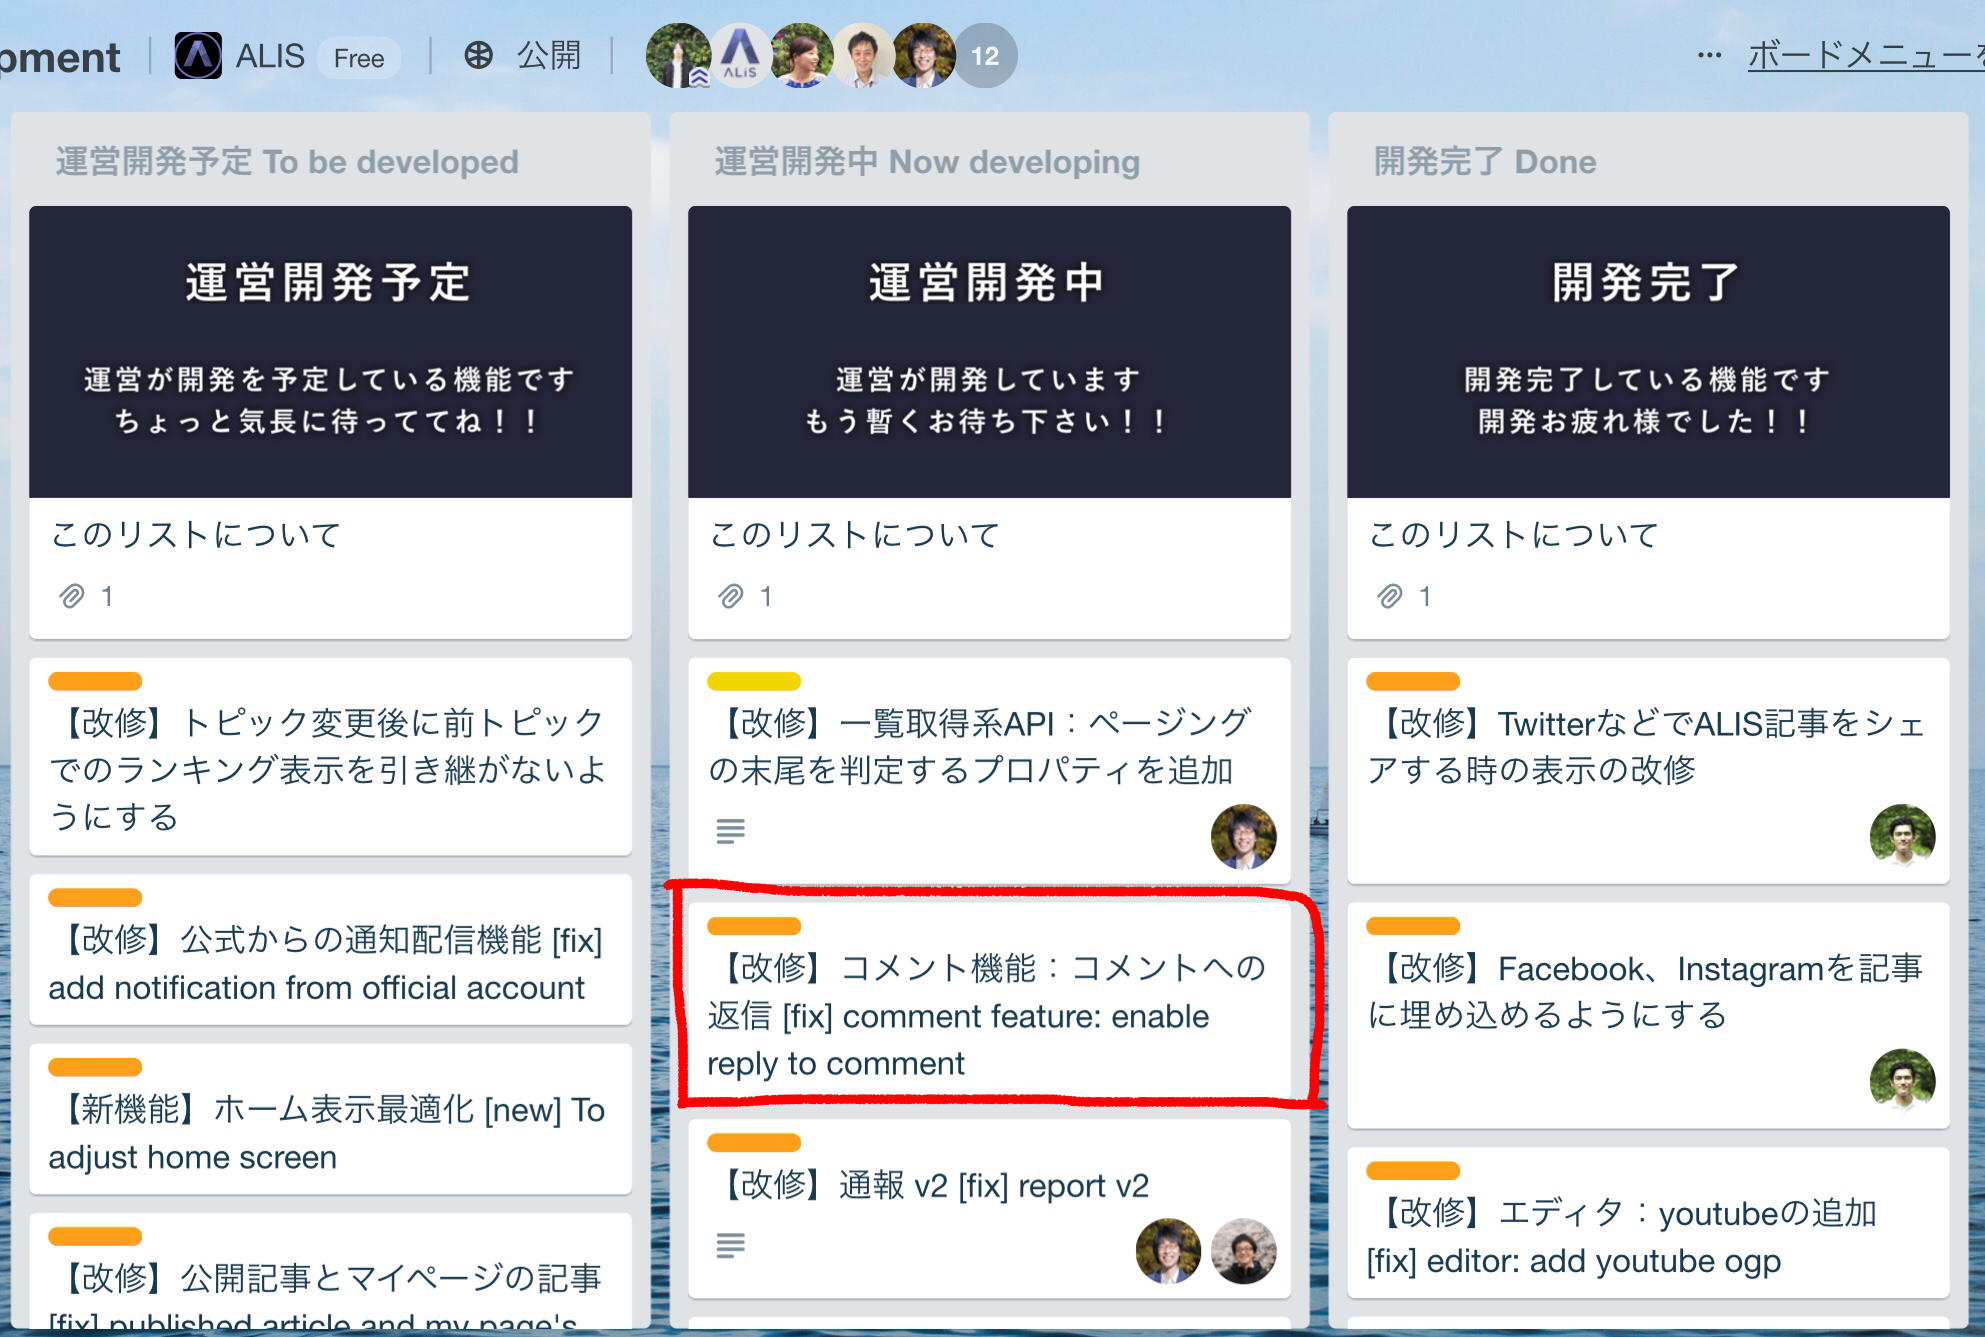Click the ALIS logo icon in the header
Viewport: 1985px width, 1337px height.
click(198, 56)
